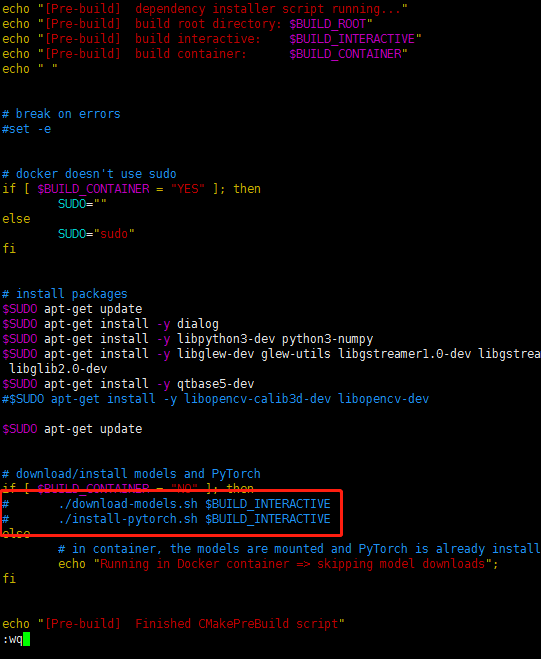Click the $BUILD_CONTAINER variable in echo line
Image resolution: width=541 pixels, height=659 pixels.
(345, 54)
